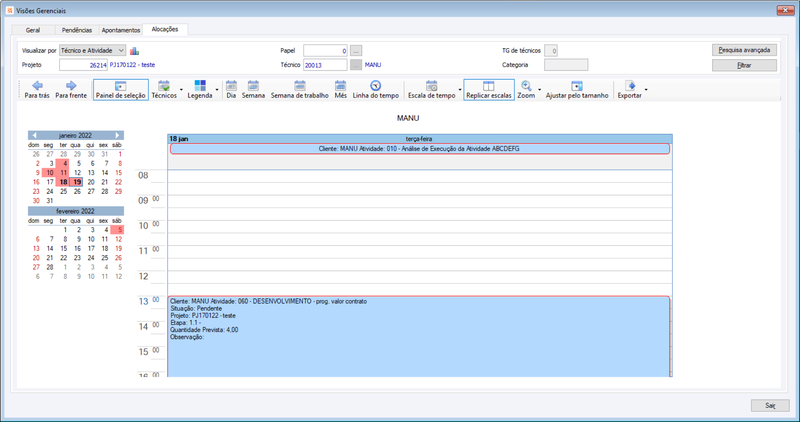Image resolution: width=800 pixels, height=422 pixels.
Task: Select highlighted day 10 in janeiro 2022
Action: (49, 172)
